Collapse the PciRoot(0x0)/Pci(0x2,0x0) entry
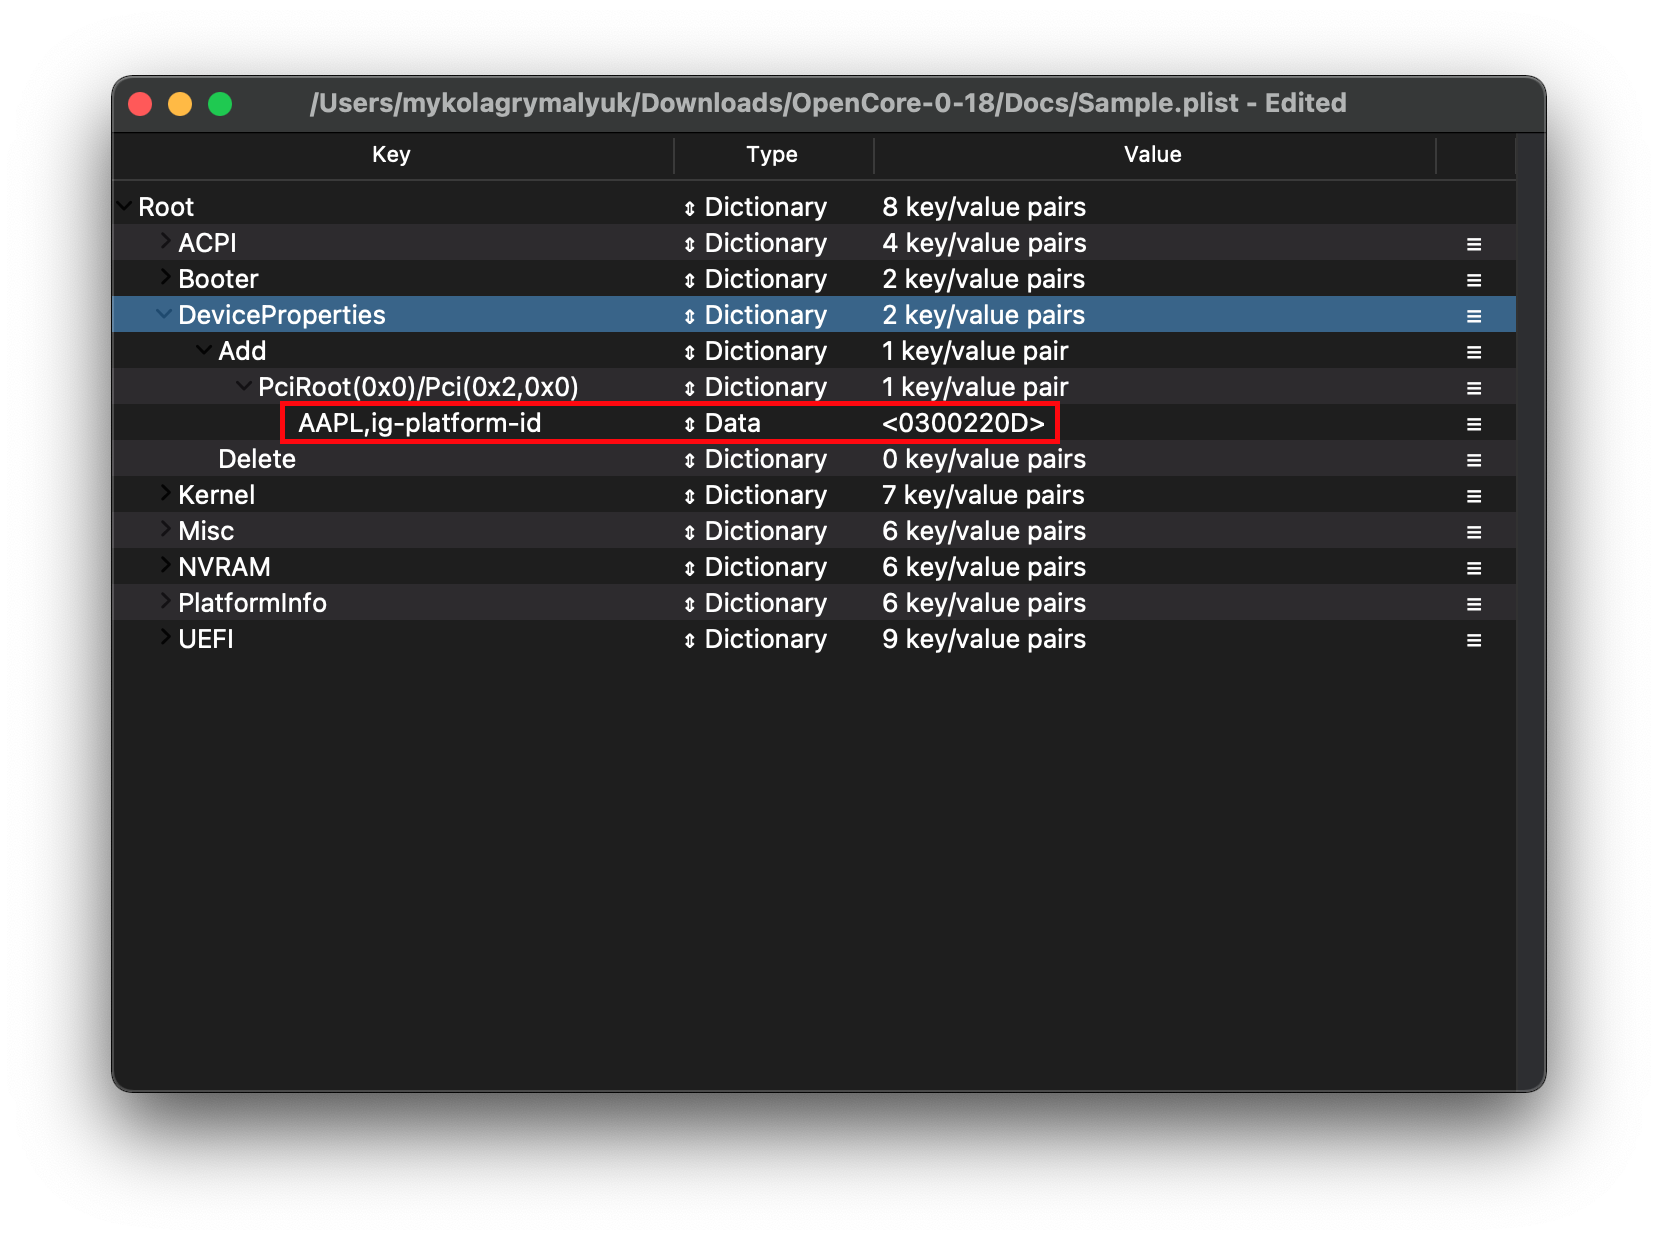Image resolution: width=1658 pixels, height=1240 pixels. (244, 386)
